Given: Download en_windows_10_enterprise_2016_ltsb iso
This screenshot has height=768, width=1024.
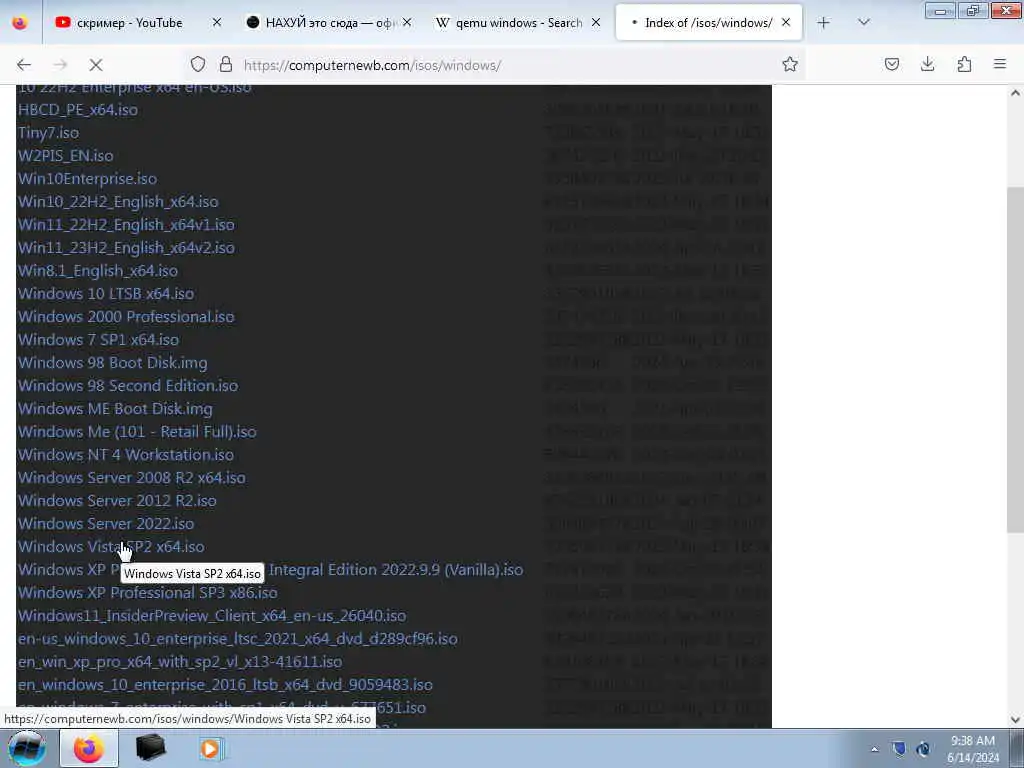Looking at the screenshot, I should pos(225,684).
